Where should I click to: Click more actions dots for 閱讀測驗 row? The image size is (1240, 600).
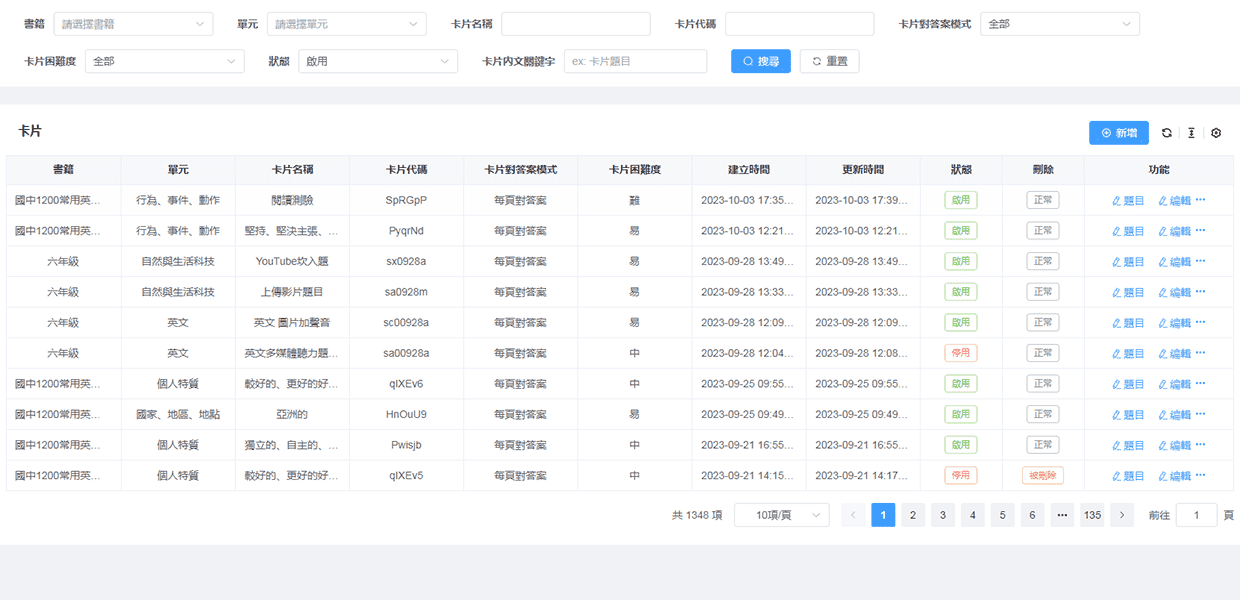point(1200,200)
